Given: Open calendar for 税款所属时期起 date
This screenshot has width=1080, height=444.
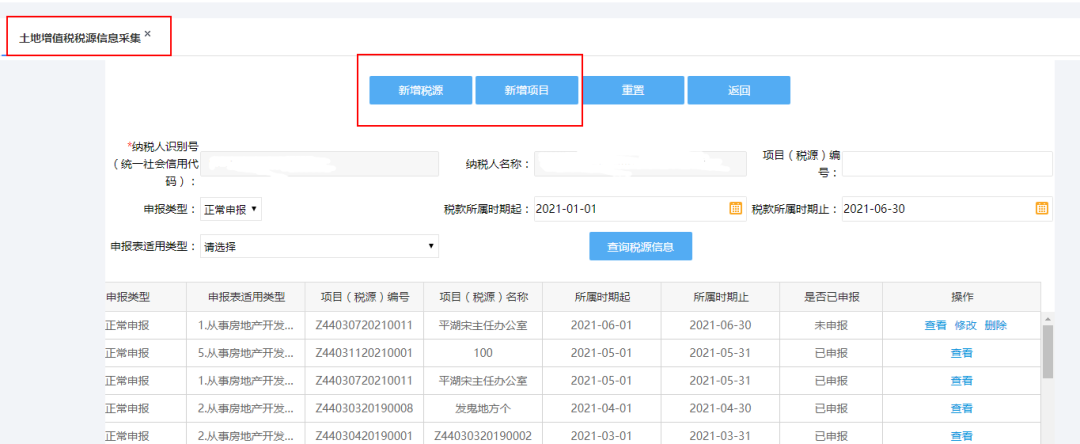Looking at the screenshot, I should tap(736, 209).
